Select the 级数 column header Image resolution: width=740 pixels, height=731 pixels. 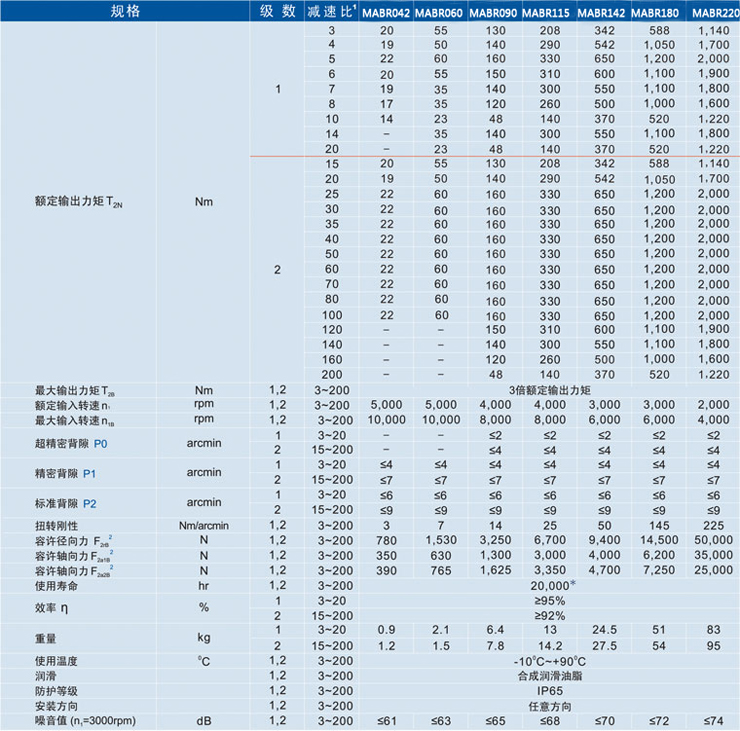coord(277,11)
